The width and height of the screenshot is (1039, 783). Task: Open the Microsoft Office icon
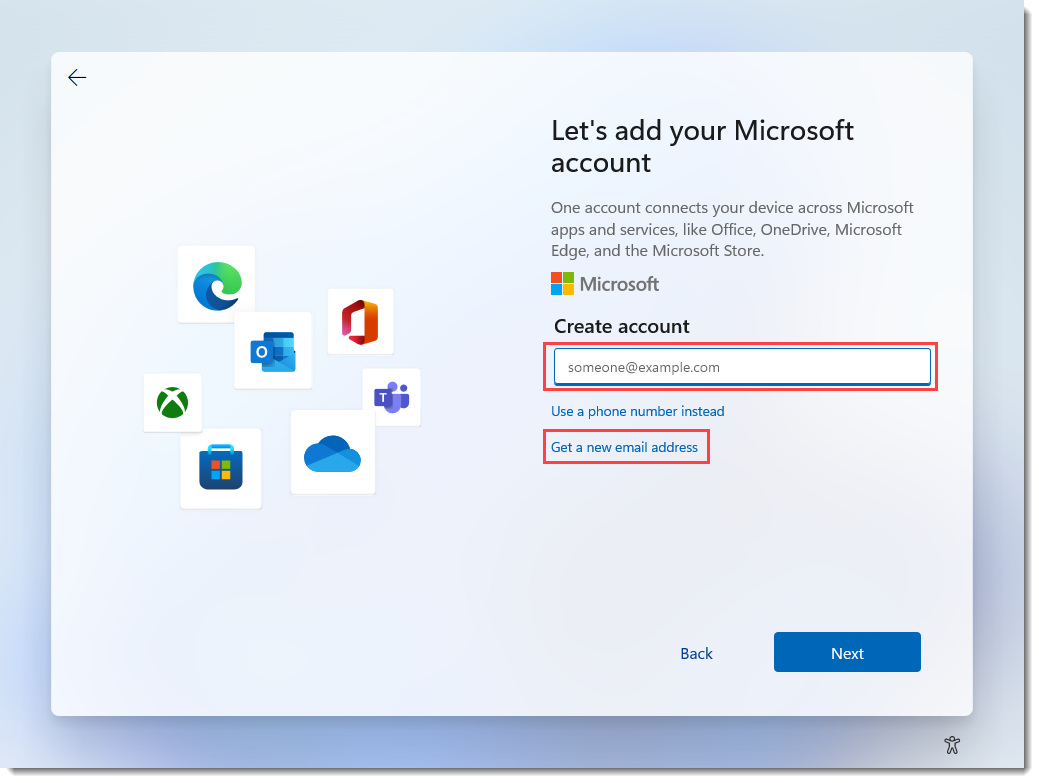pos(360,321)
